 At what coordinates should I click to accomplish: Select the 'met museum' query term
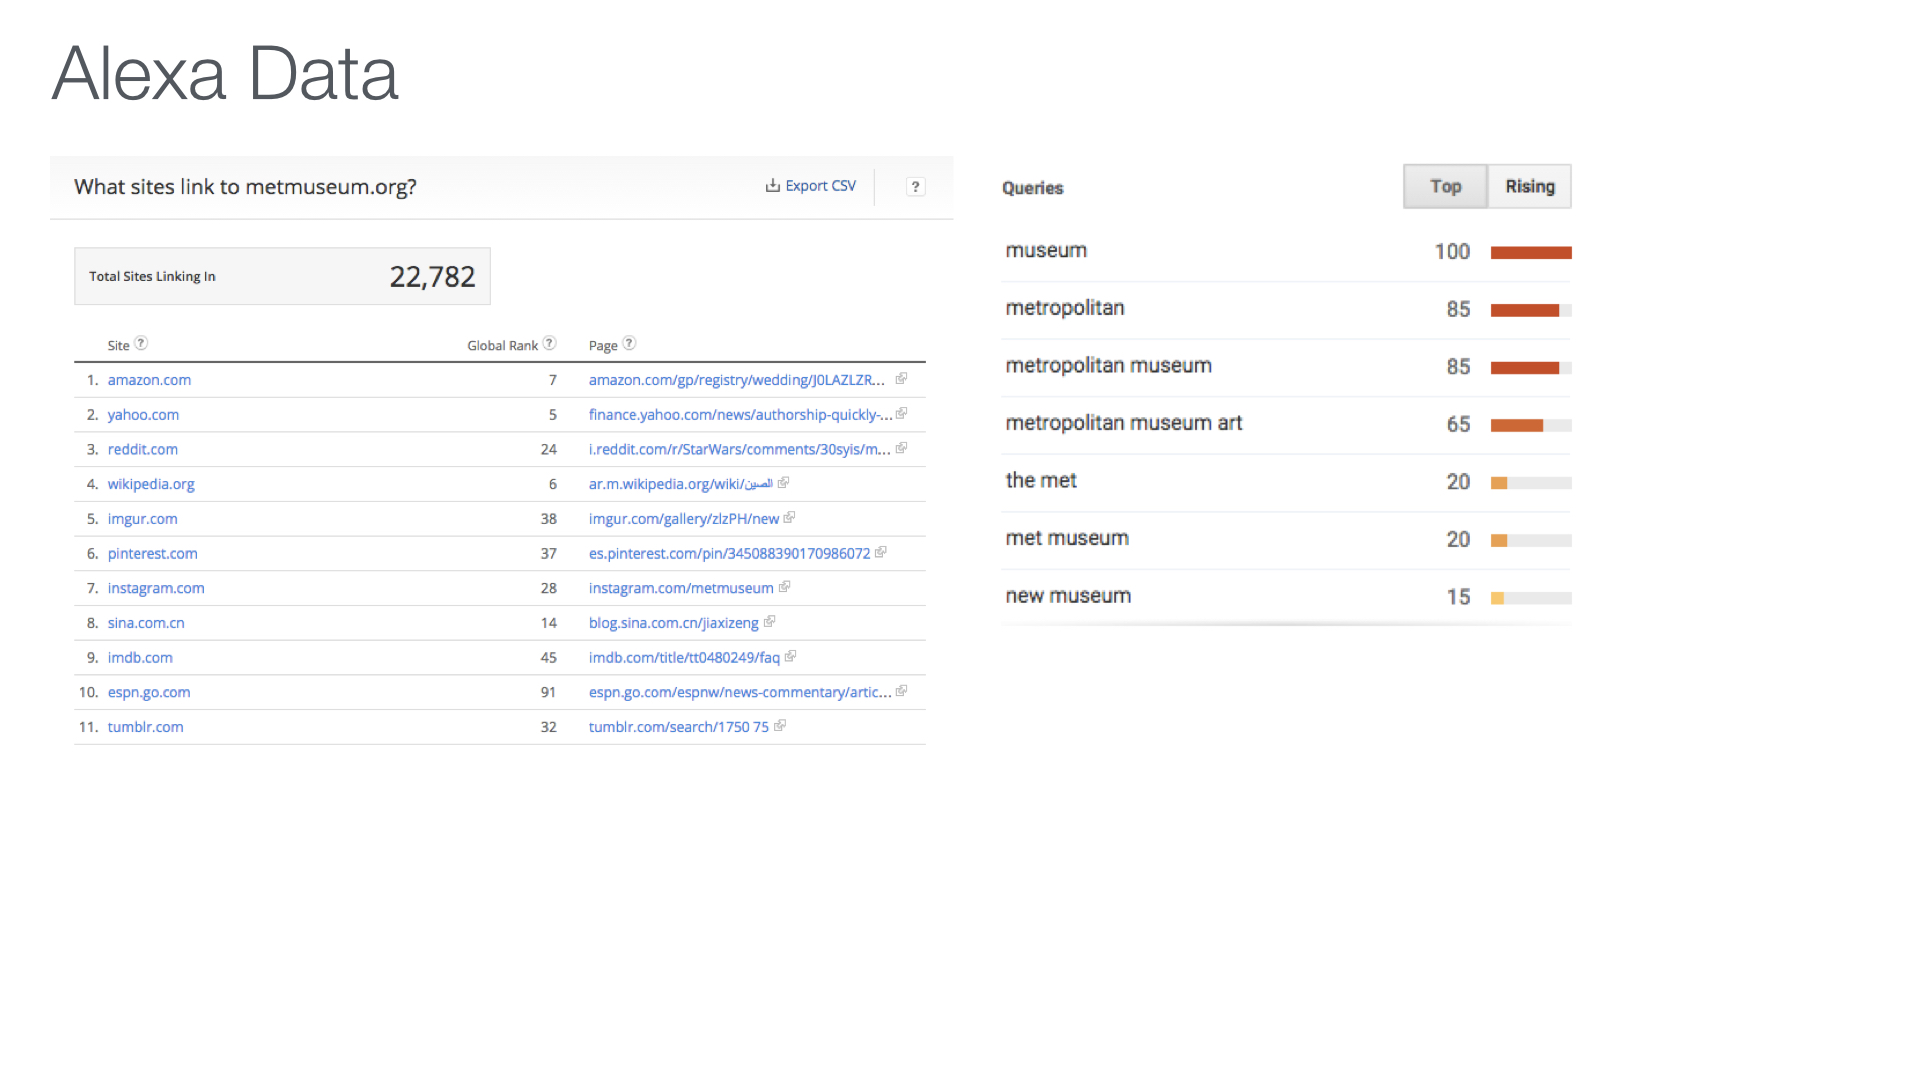click(x=1067, y=538)
